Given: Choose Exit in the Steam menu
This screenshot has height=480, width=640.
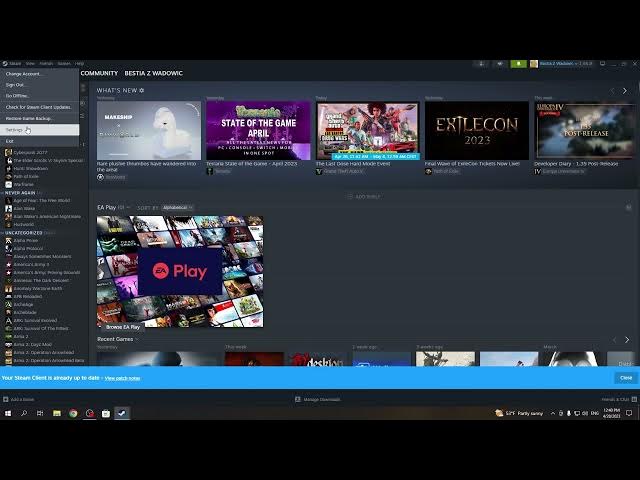Looking at the screenshot, I should pyautogui.click(x=39, y=141).
